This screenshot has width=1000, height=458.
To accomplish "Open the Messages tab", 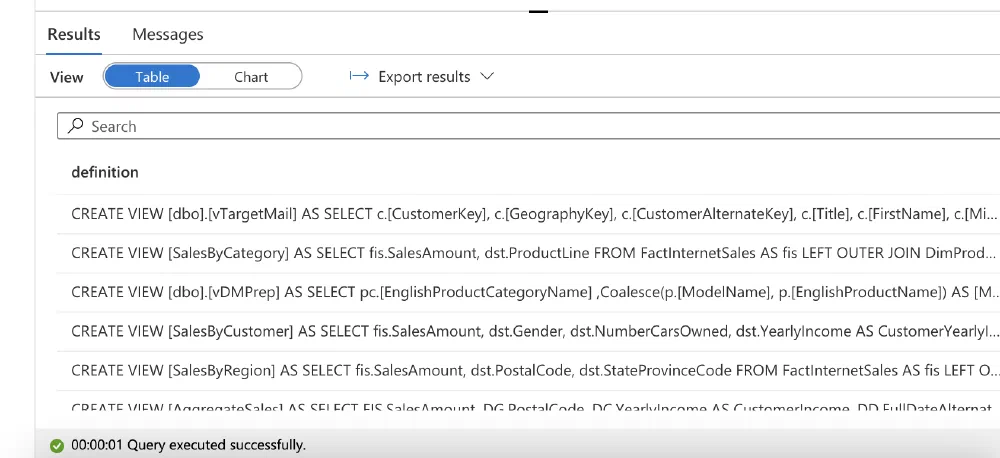I will tap(168, 34).
